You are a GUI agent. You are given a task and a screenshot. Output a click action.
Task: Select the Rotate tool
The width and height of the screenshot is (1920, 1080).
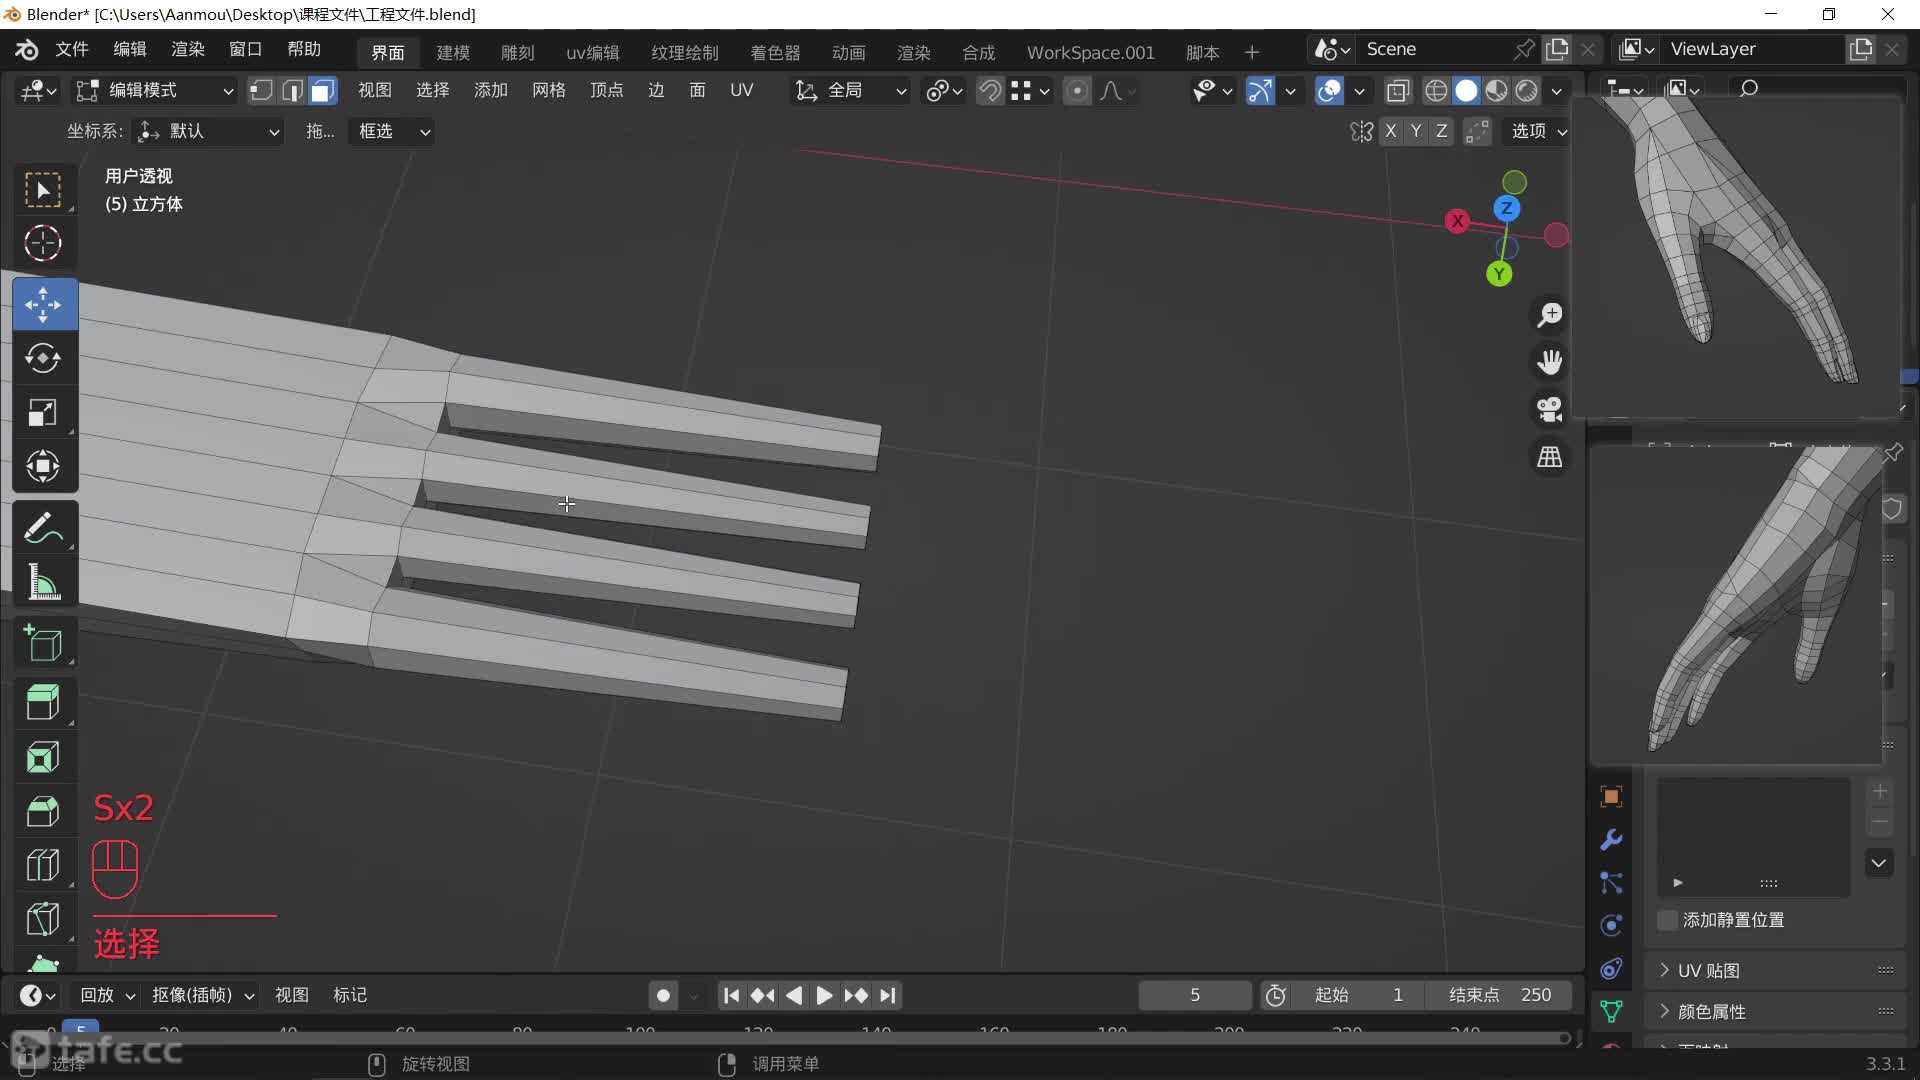point(43,358)
